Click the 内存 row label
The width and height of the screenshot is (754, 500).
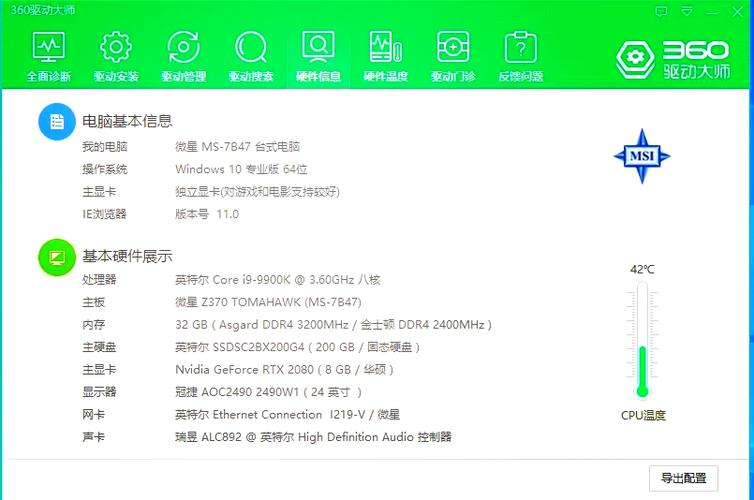coord(93,325)
